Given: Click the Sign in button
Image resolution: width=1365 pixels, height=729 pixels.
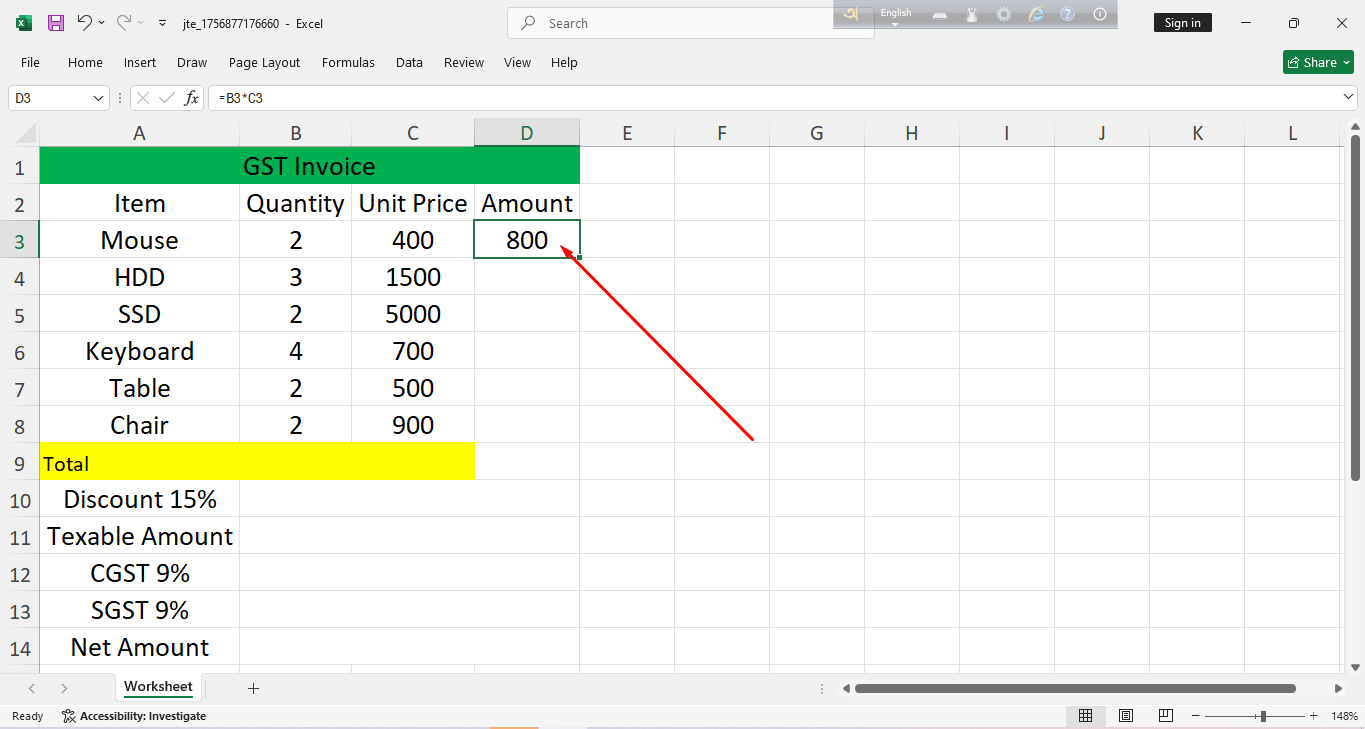Looking at the screenshot, I should tap(1182, 23).
